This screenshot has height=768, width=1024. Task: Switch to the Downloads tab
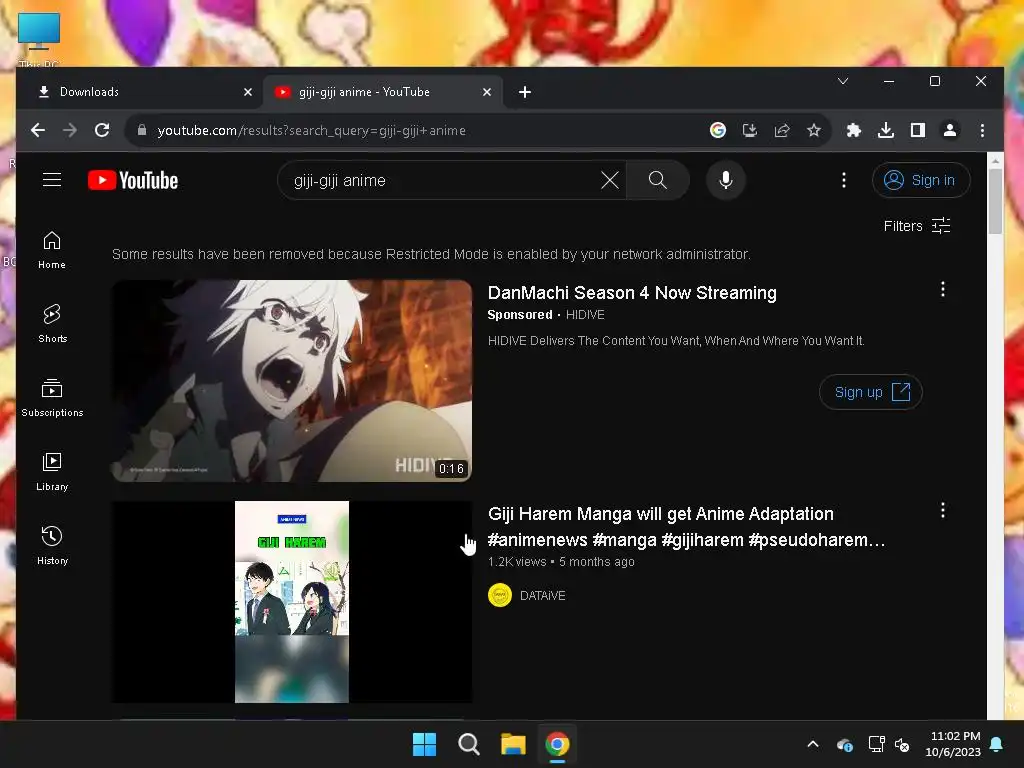tap(138, 92)
